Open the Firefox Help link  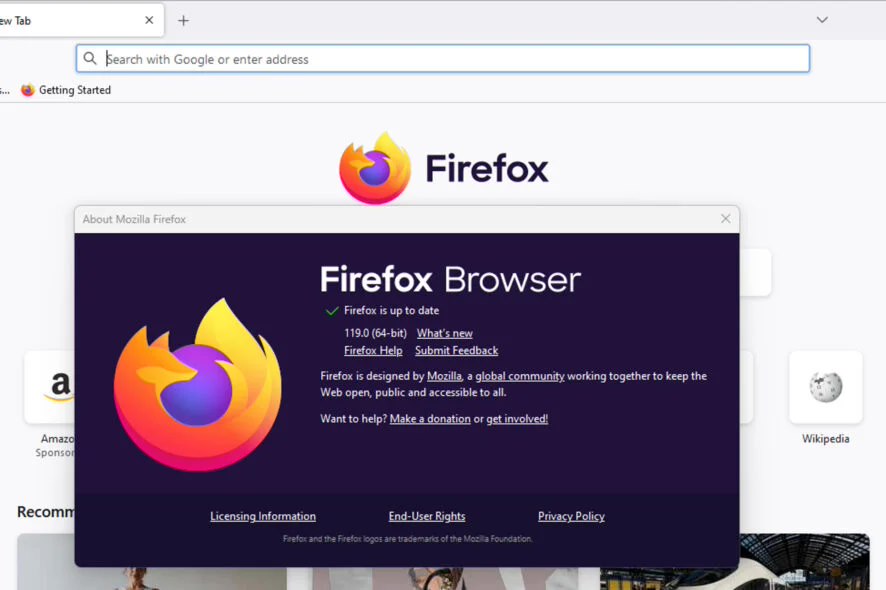pos(373,350)
